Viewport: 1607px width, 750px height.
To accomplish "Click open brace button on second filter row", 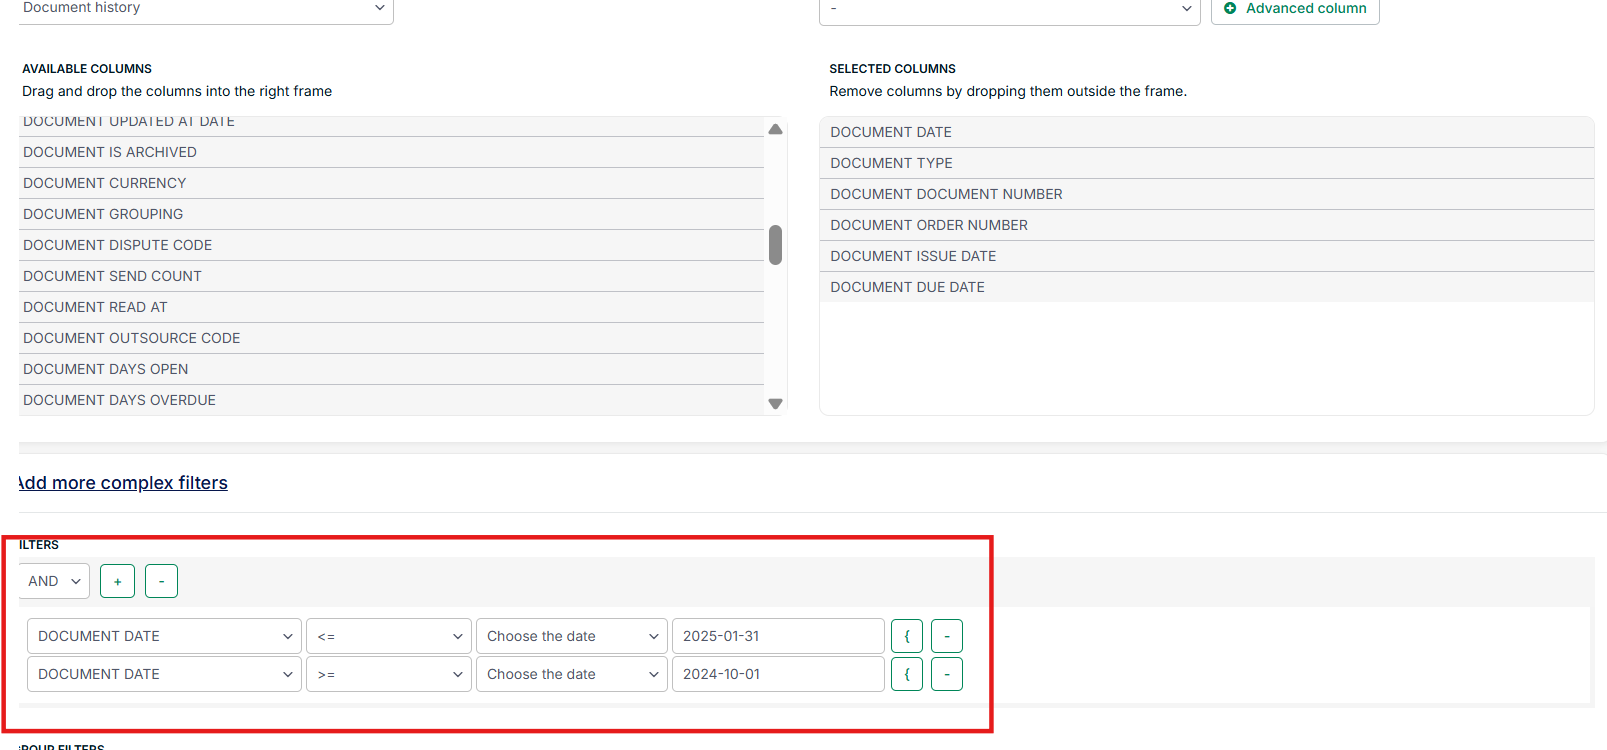I will pyautogui.click(x=906, y=674).
